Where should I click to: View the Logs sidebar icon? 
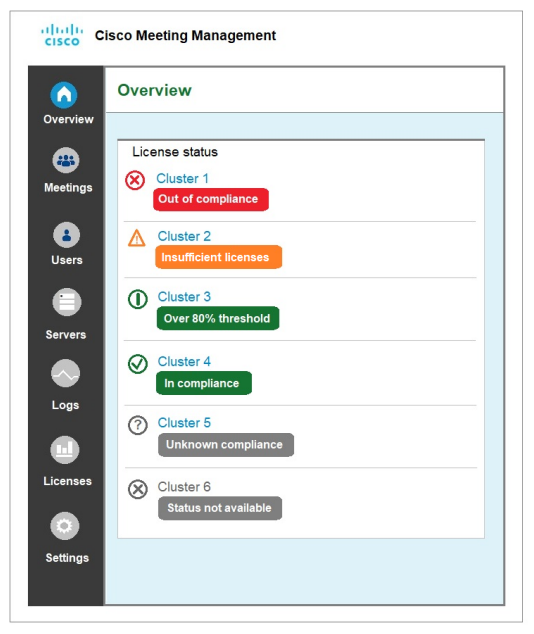(x=65, y=373)
